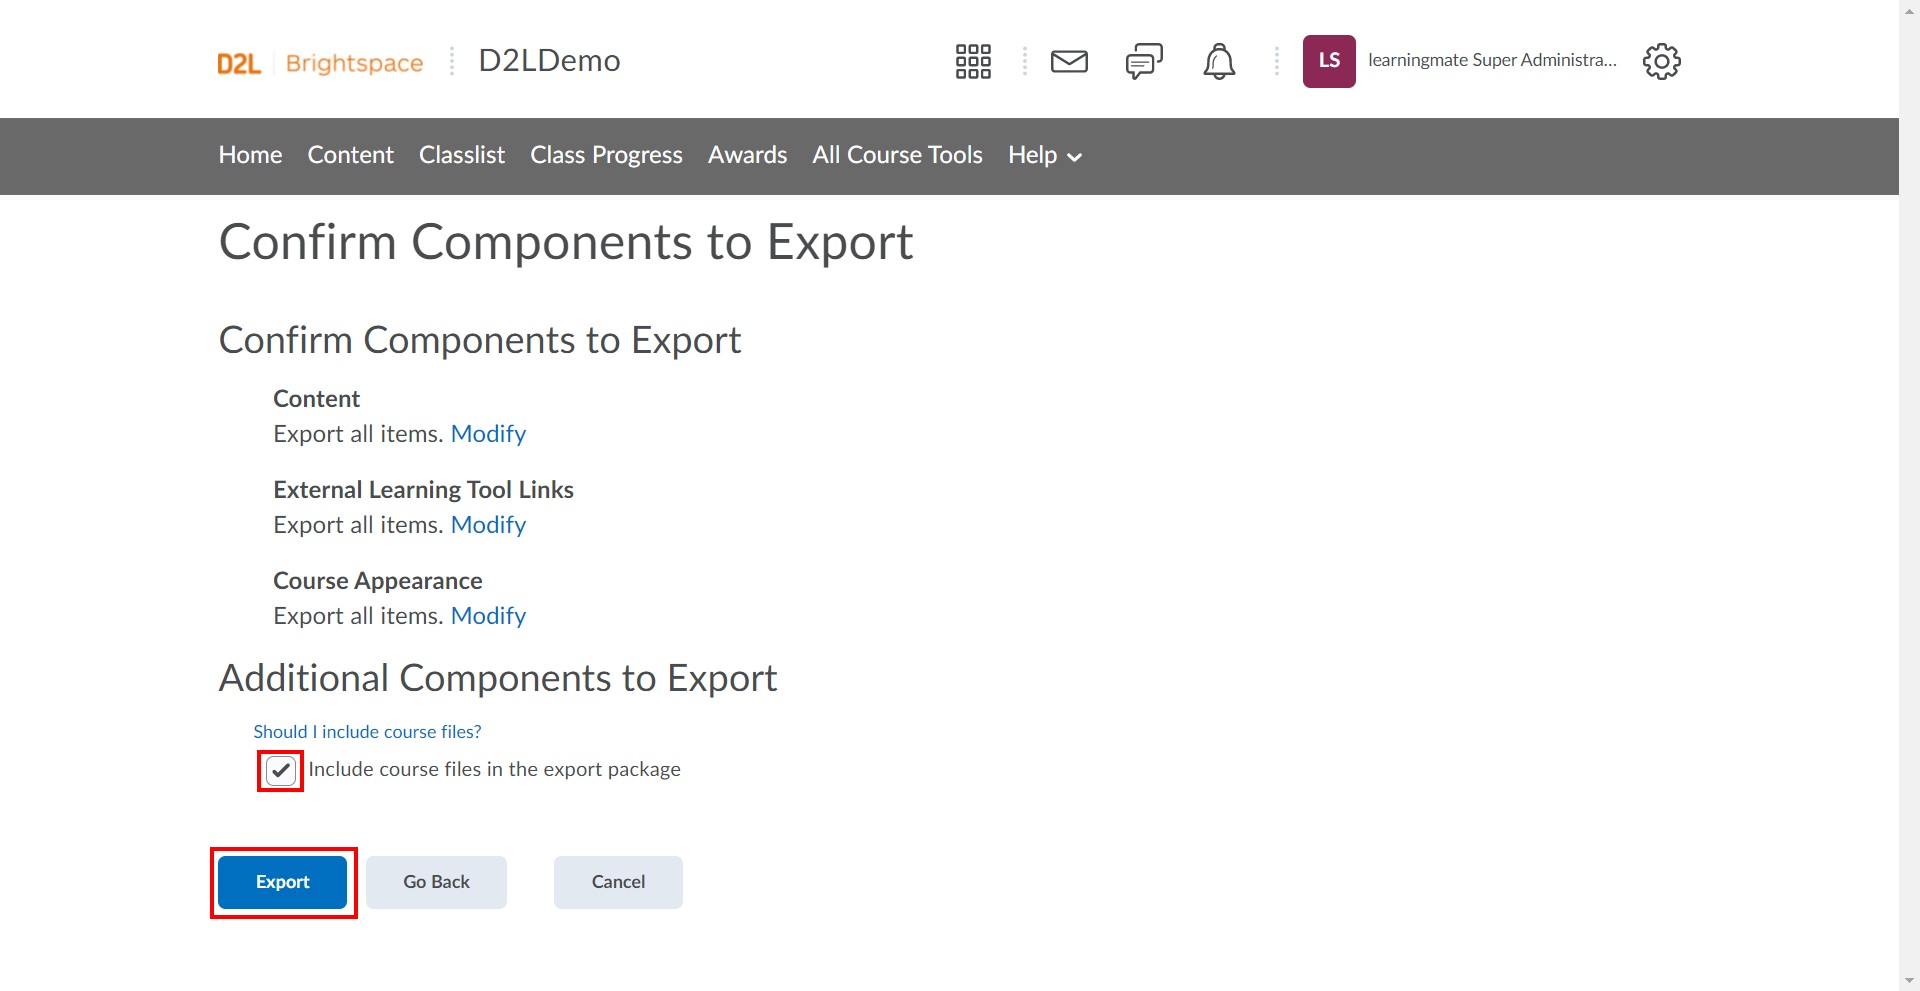Viewport: 1920px width, 991px height.
Task: Click the blue Export button
Action: coord(282,882)
